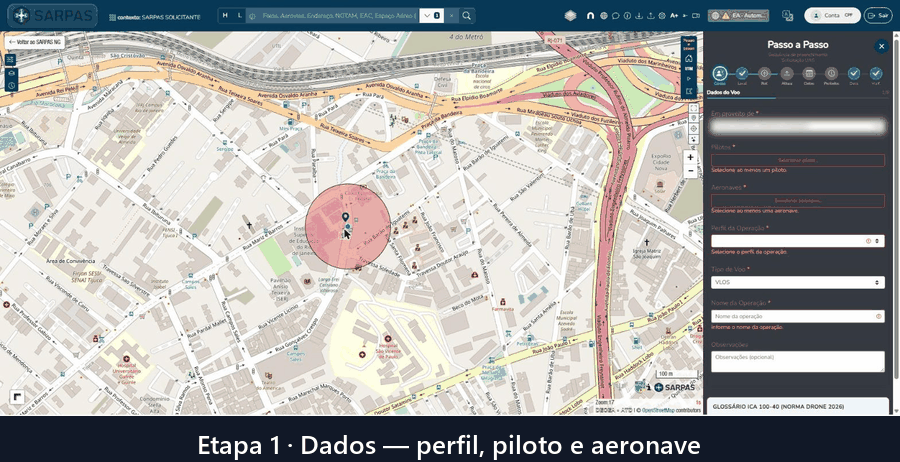
Task: Click Voltar ao SARPAS NG button
Action: 34,42
